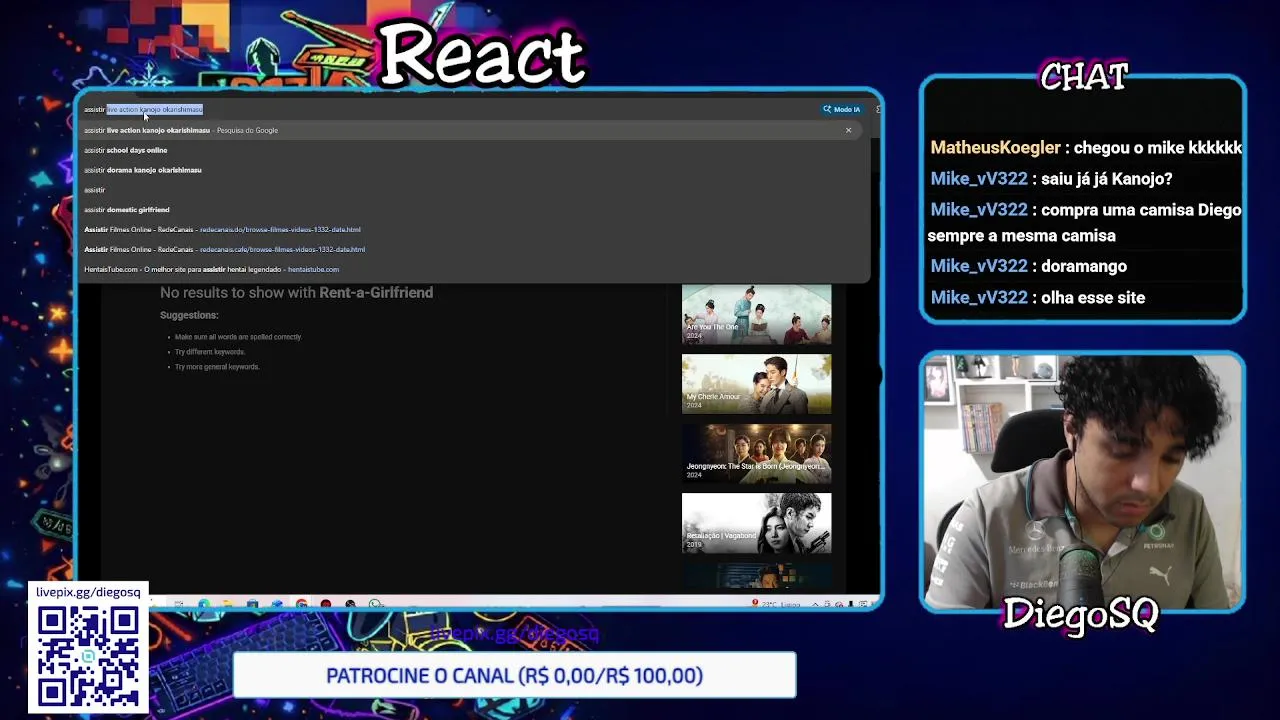Select suggestion 'assistir live action kanojo okarishimasu' Pesquisa do Google
The image size is (1280, 720).
470,130
